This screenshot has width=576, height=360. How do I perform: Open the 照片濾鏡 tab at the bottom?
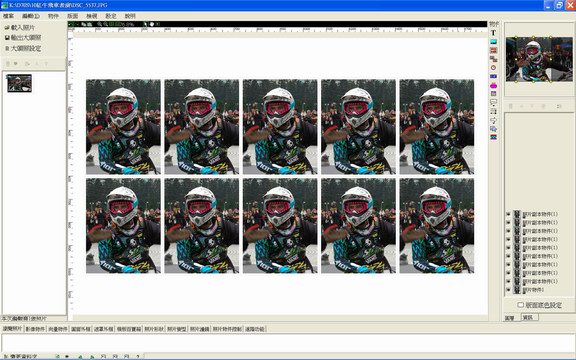point(199,329)
